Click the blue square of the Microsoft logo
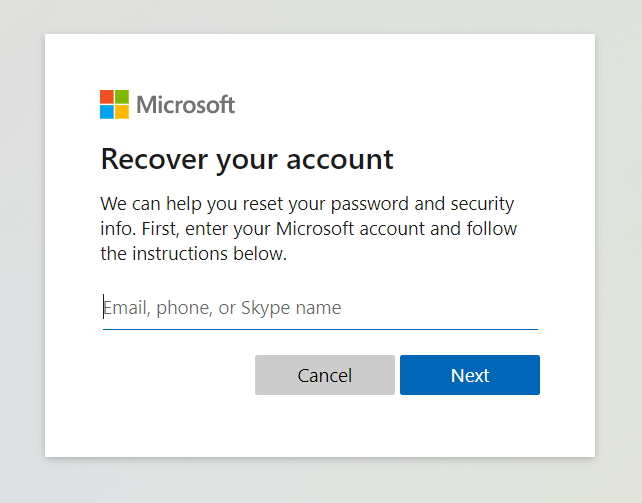The width and height of the screenshot is (642, 503). pyautogui.click(x=107, y=112)
